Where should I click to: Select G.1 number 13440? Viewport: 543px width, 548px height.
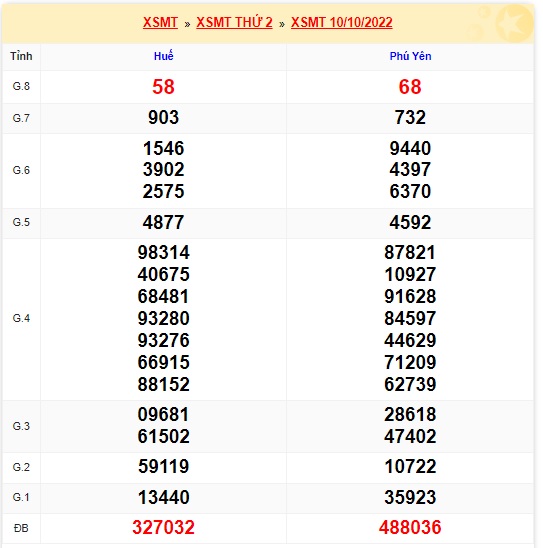pyautogui.click(x=164, y=497)
